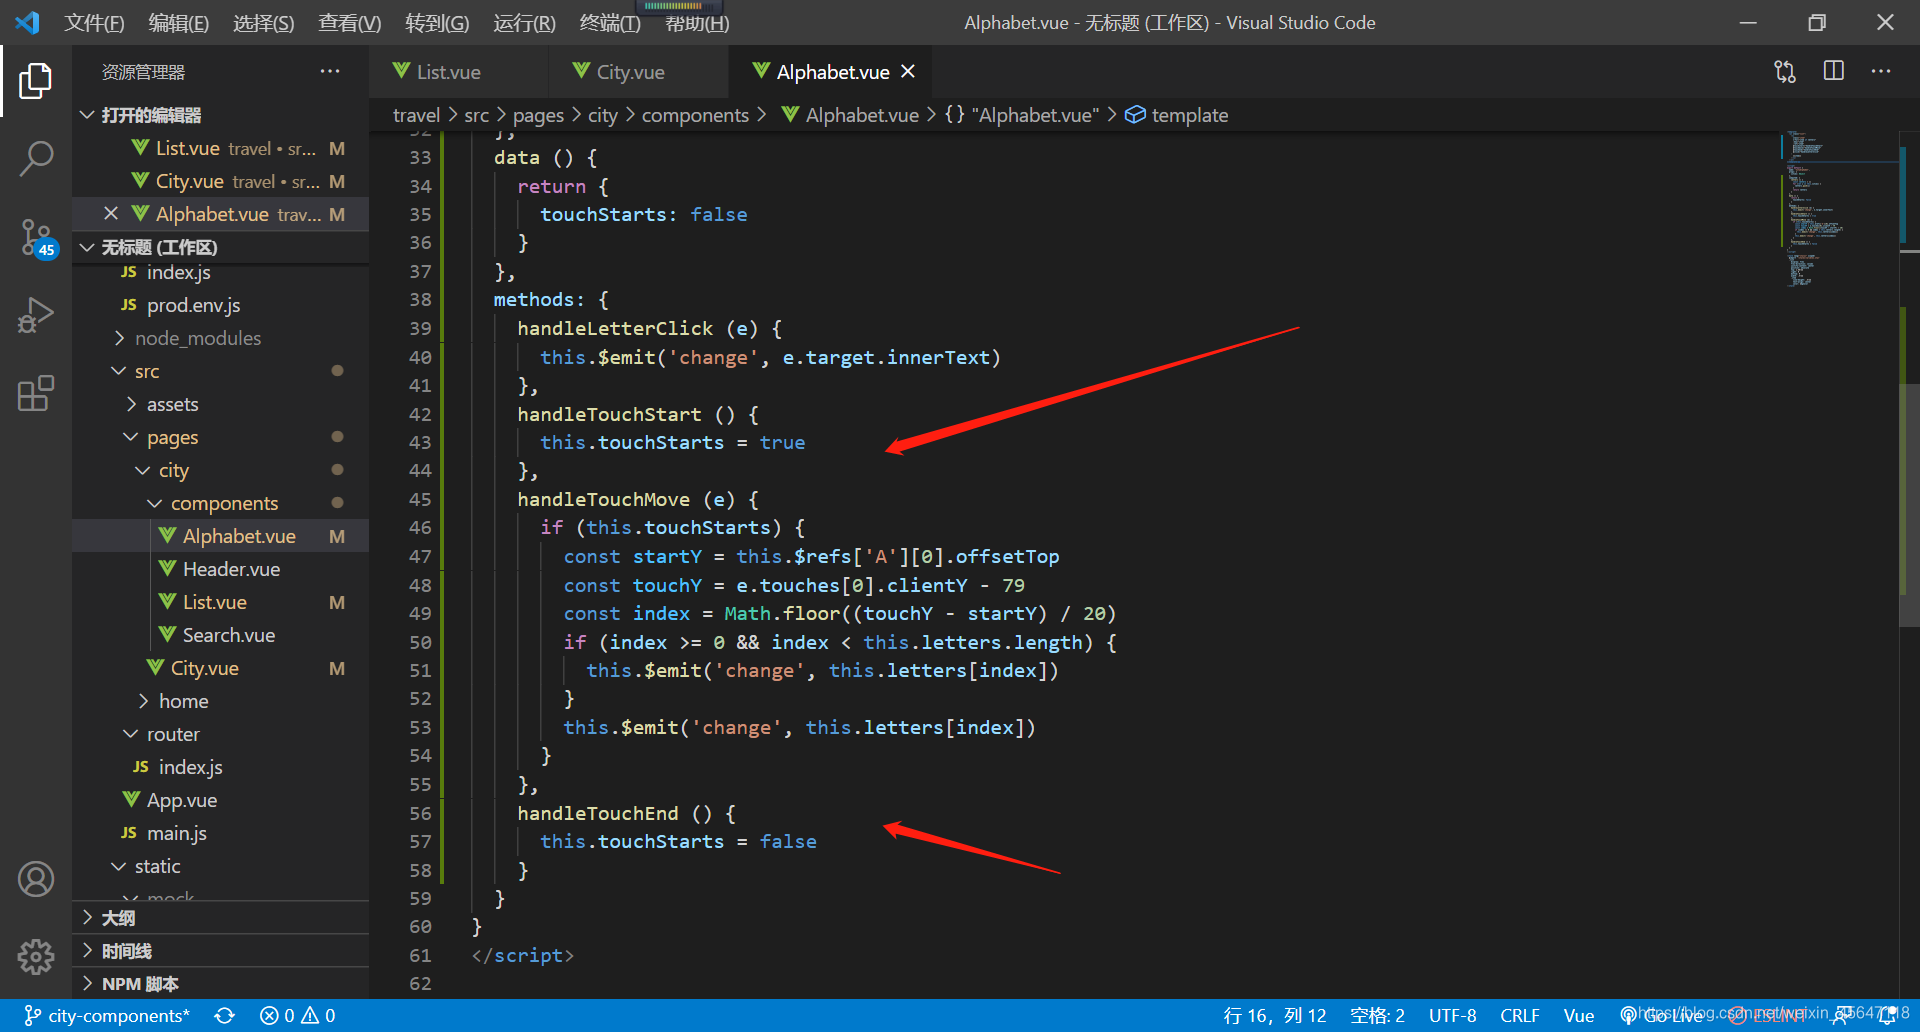Expand the home folder
This screenshot has height=1032, width=1920.
pyautogui.click(x=221, y=701)
